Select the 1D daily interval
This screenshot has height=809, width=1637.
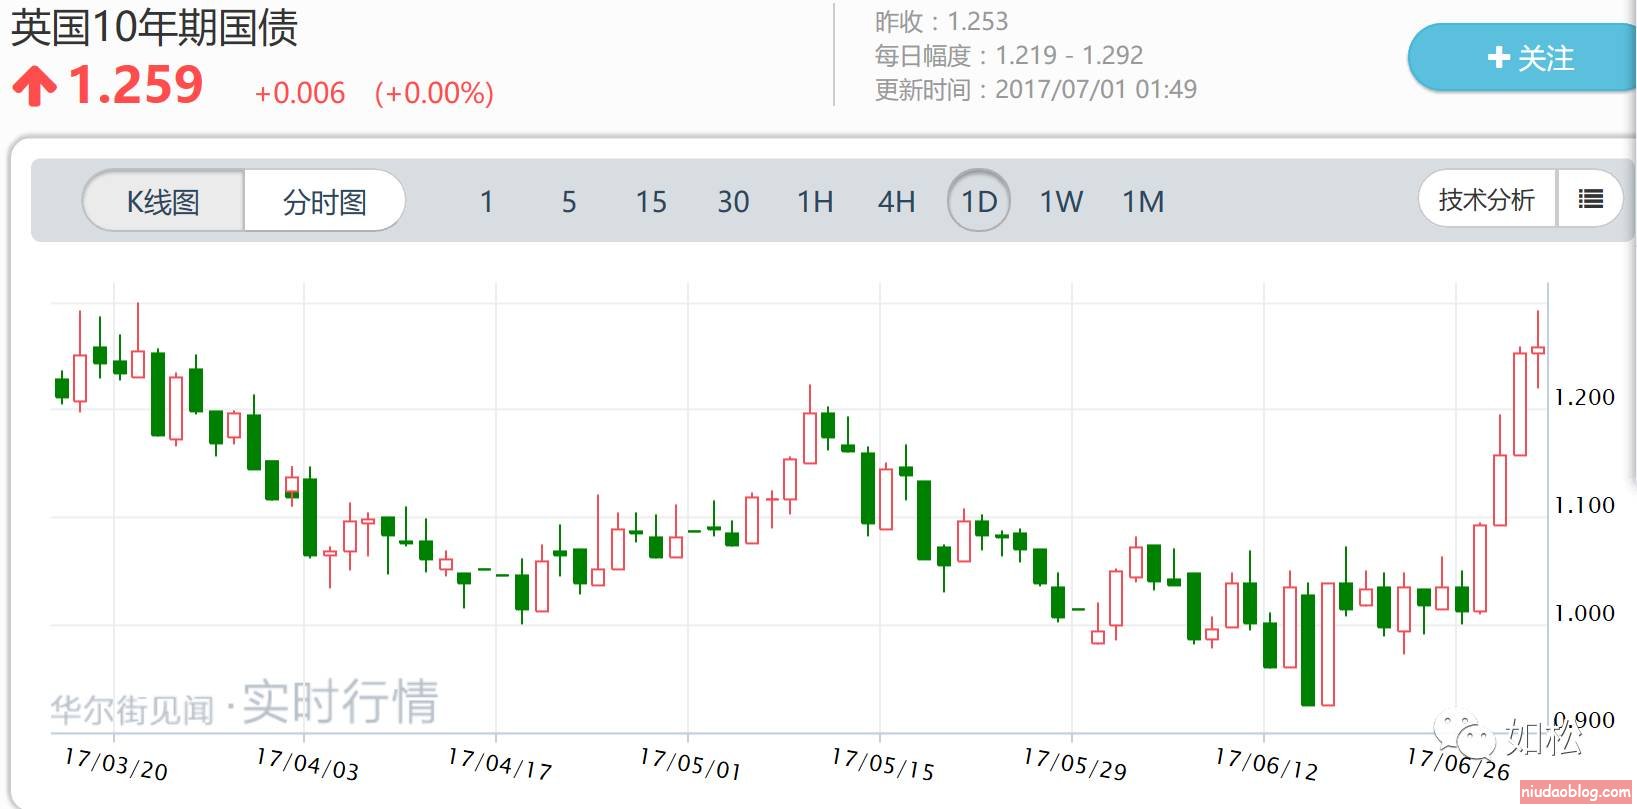click(979, 201)
